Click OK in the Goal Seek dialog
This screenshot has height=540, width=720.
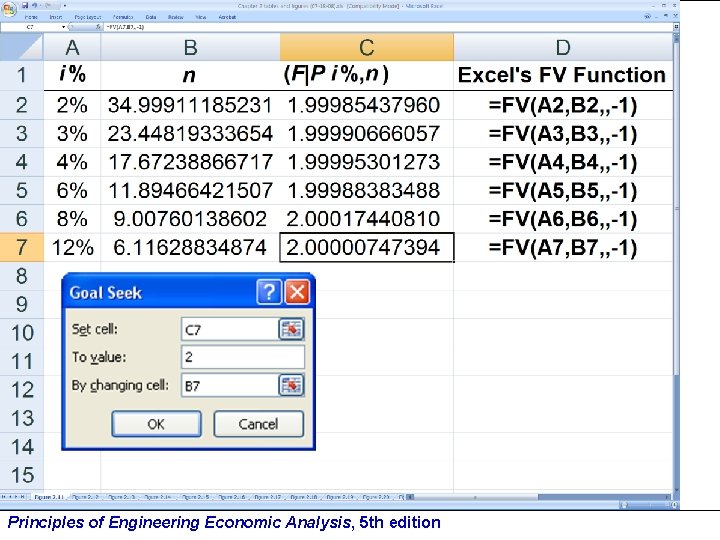click(156, 424)
